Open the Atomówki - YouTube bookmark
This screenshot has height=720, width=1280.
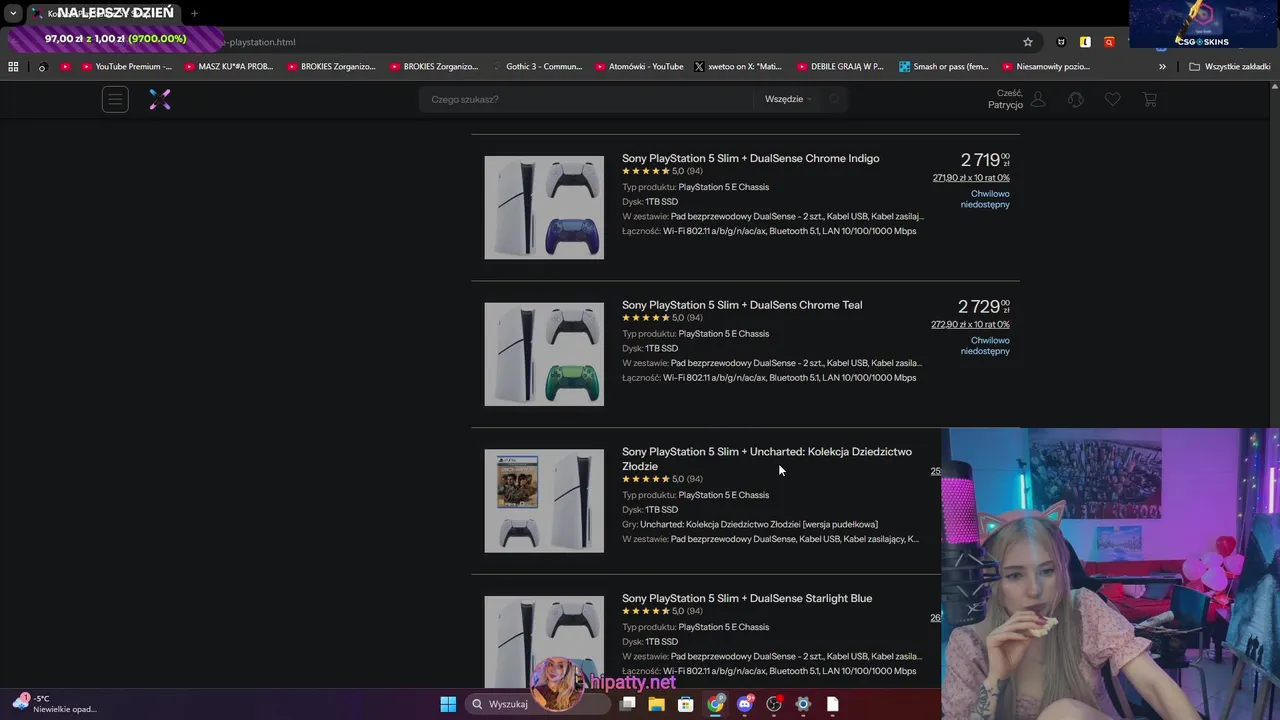(x=639, y=67)
